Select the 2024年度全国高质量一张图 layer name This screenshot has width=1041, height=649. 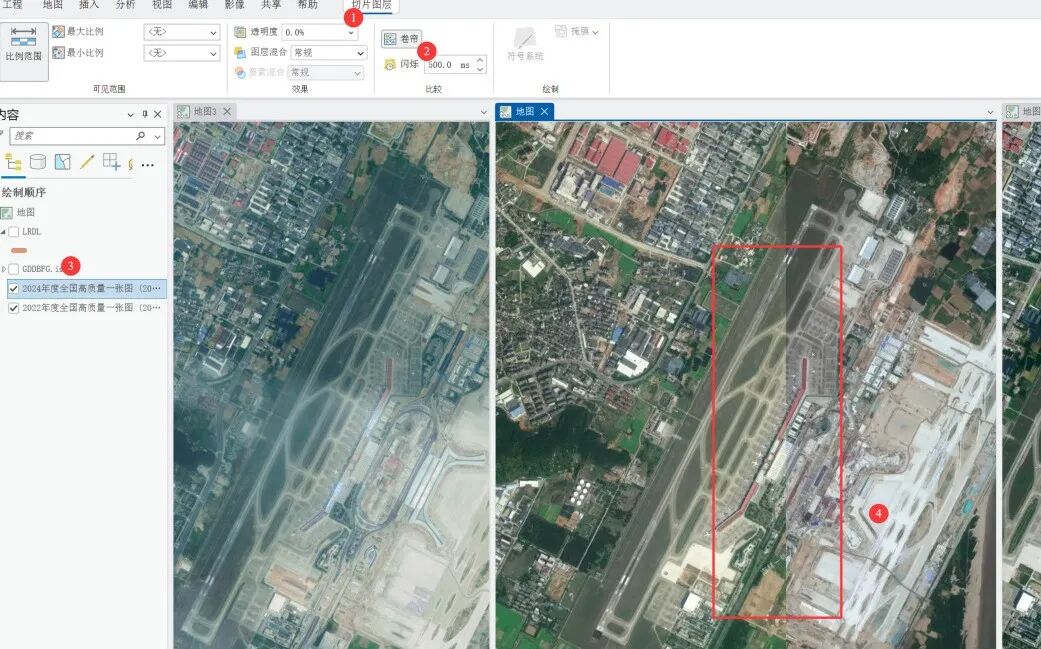click(x=92, y=289)
